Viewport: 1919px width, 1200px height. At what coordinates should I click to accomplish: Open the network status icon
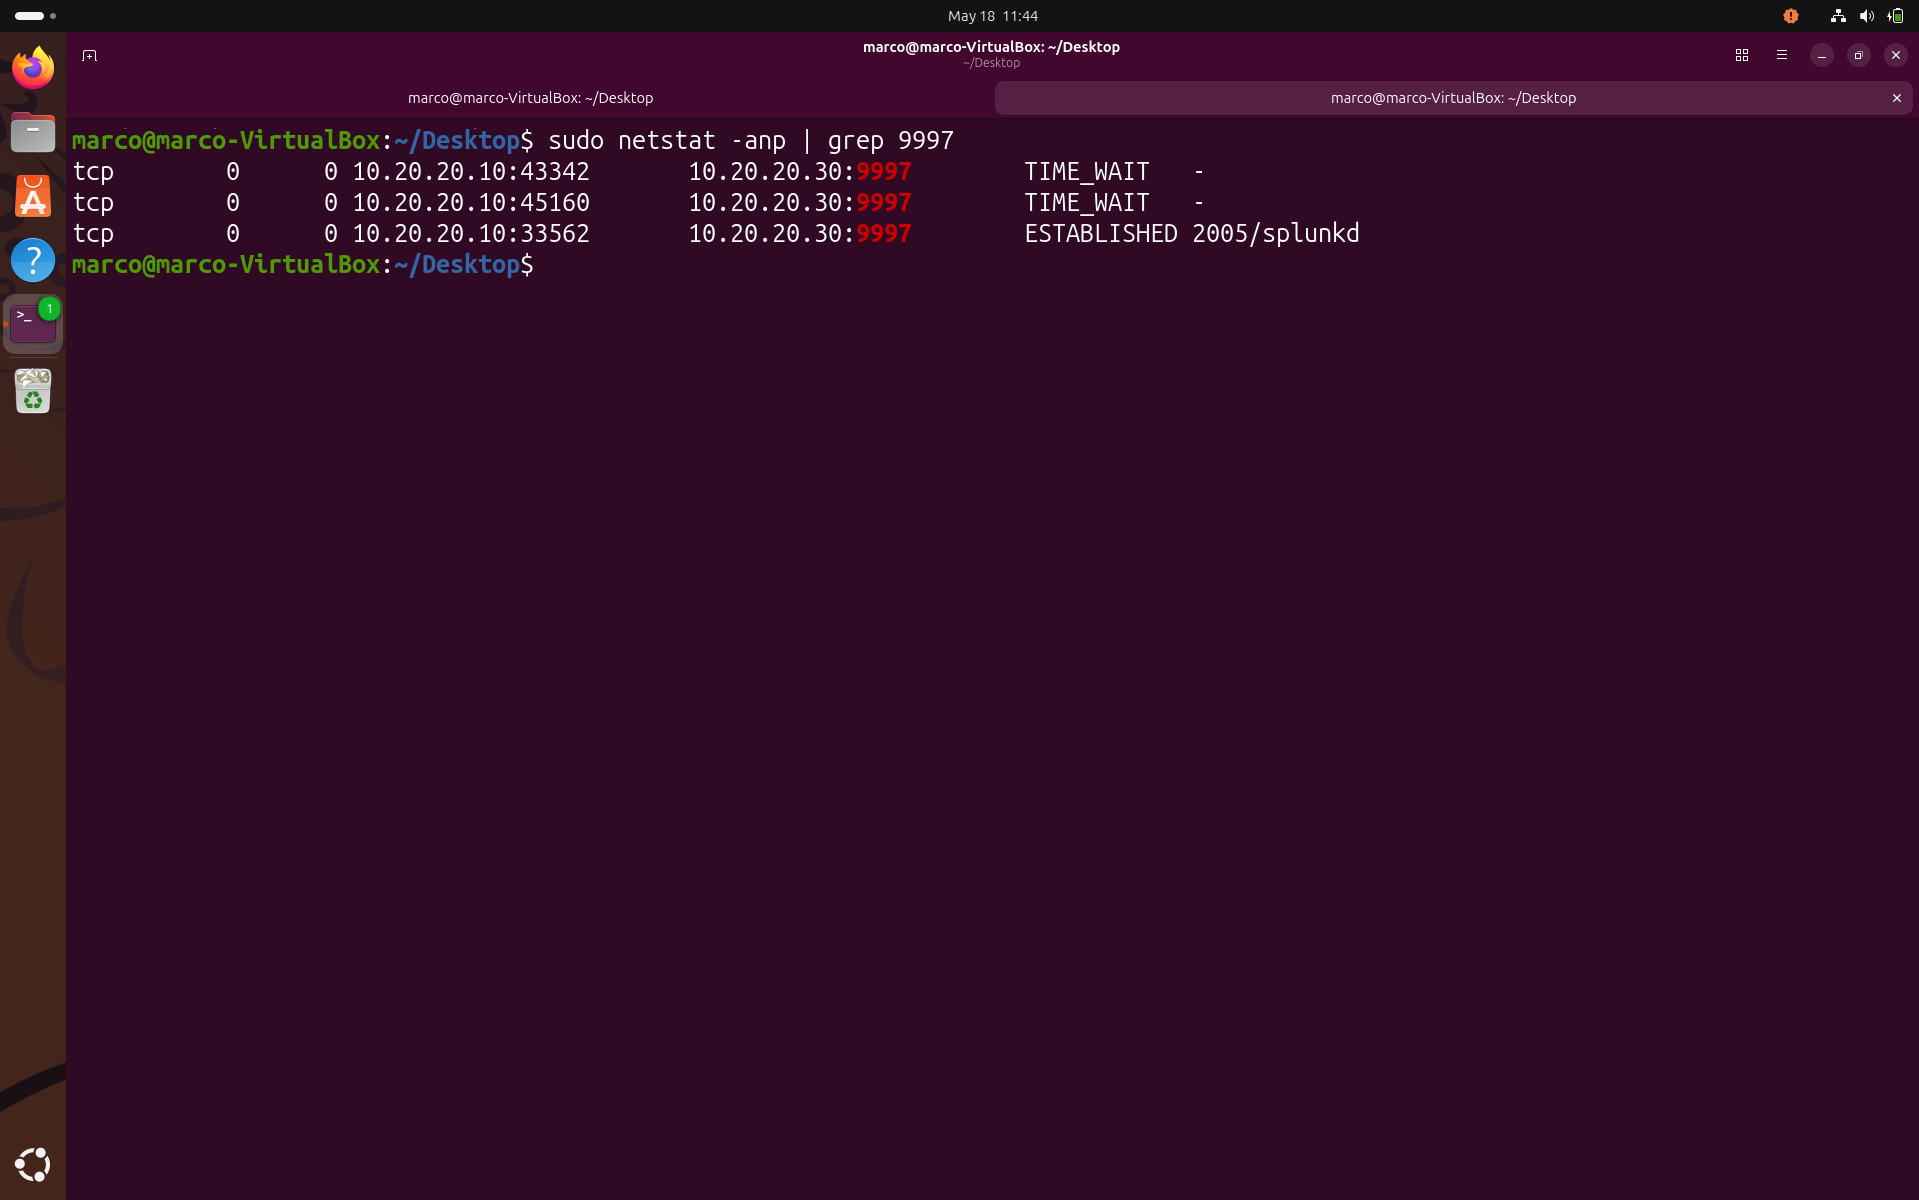[1837, 16]
